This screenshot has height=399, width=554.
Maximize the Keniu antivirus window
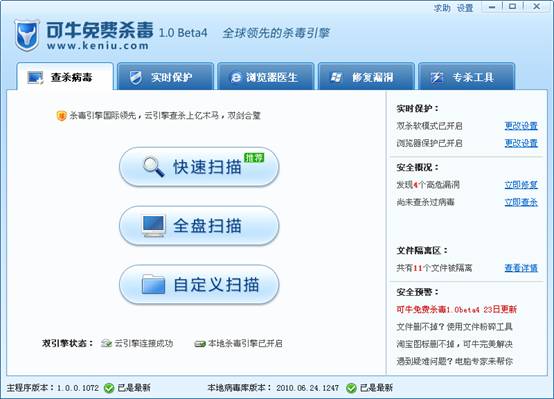click(x=512, y=7)
